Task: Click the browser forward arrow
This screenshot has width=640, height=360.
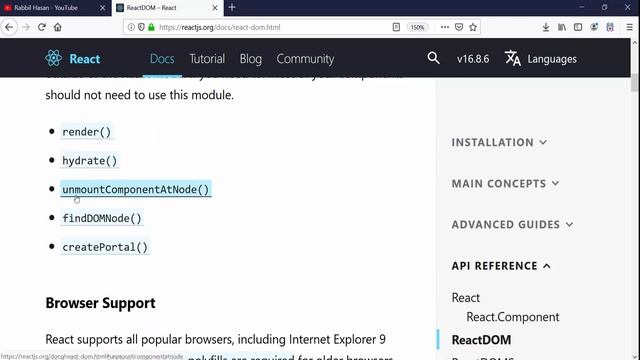Action: 26,27
